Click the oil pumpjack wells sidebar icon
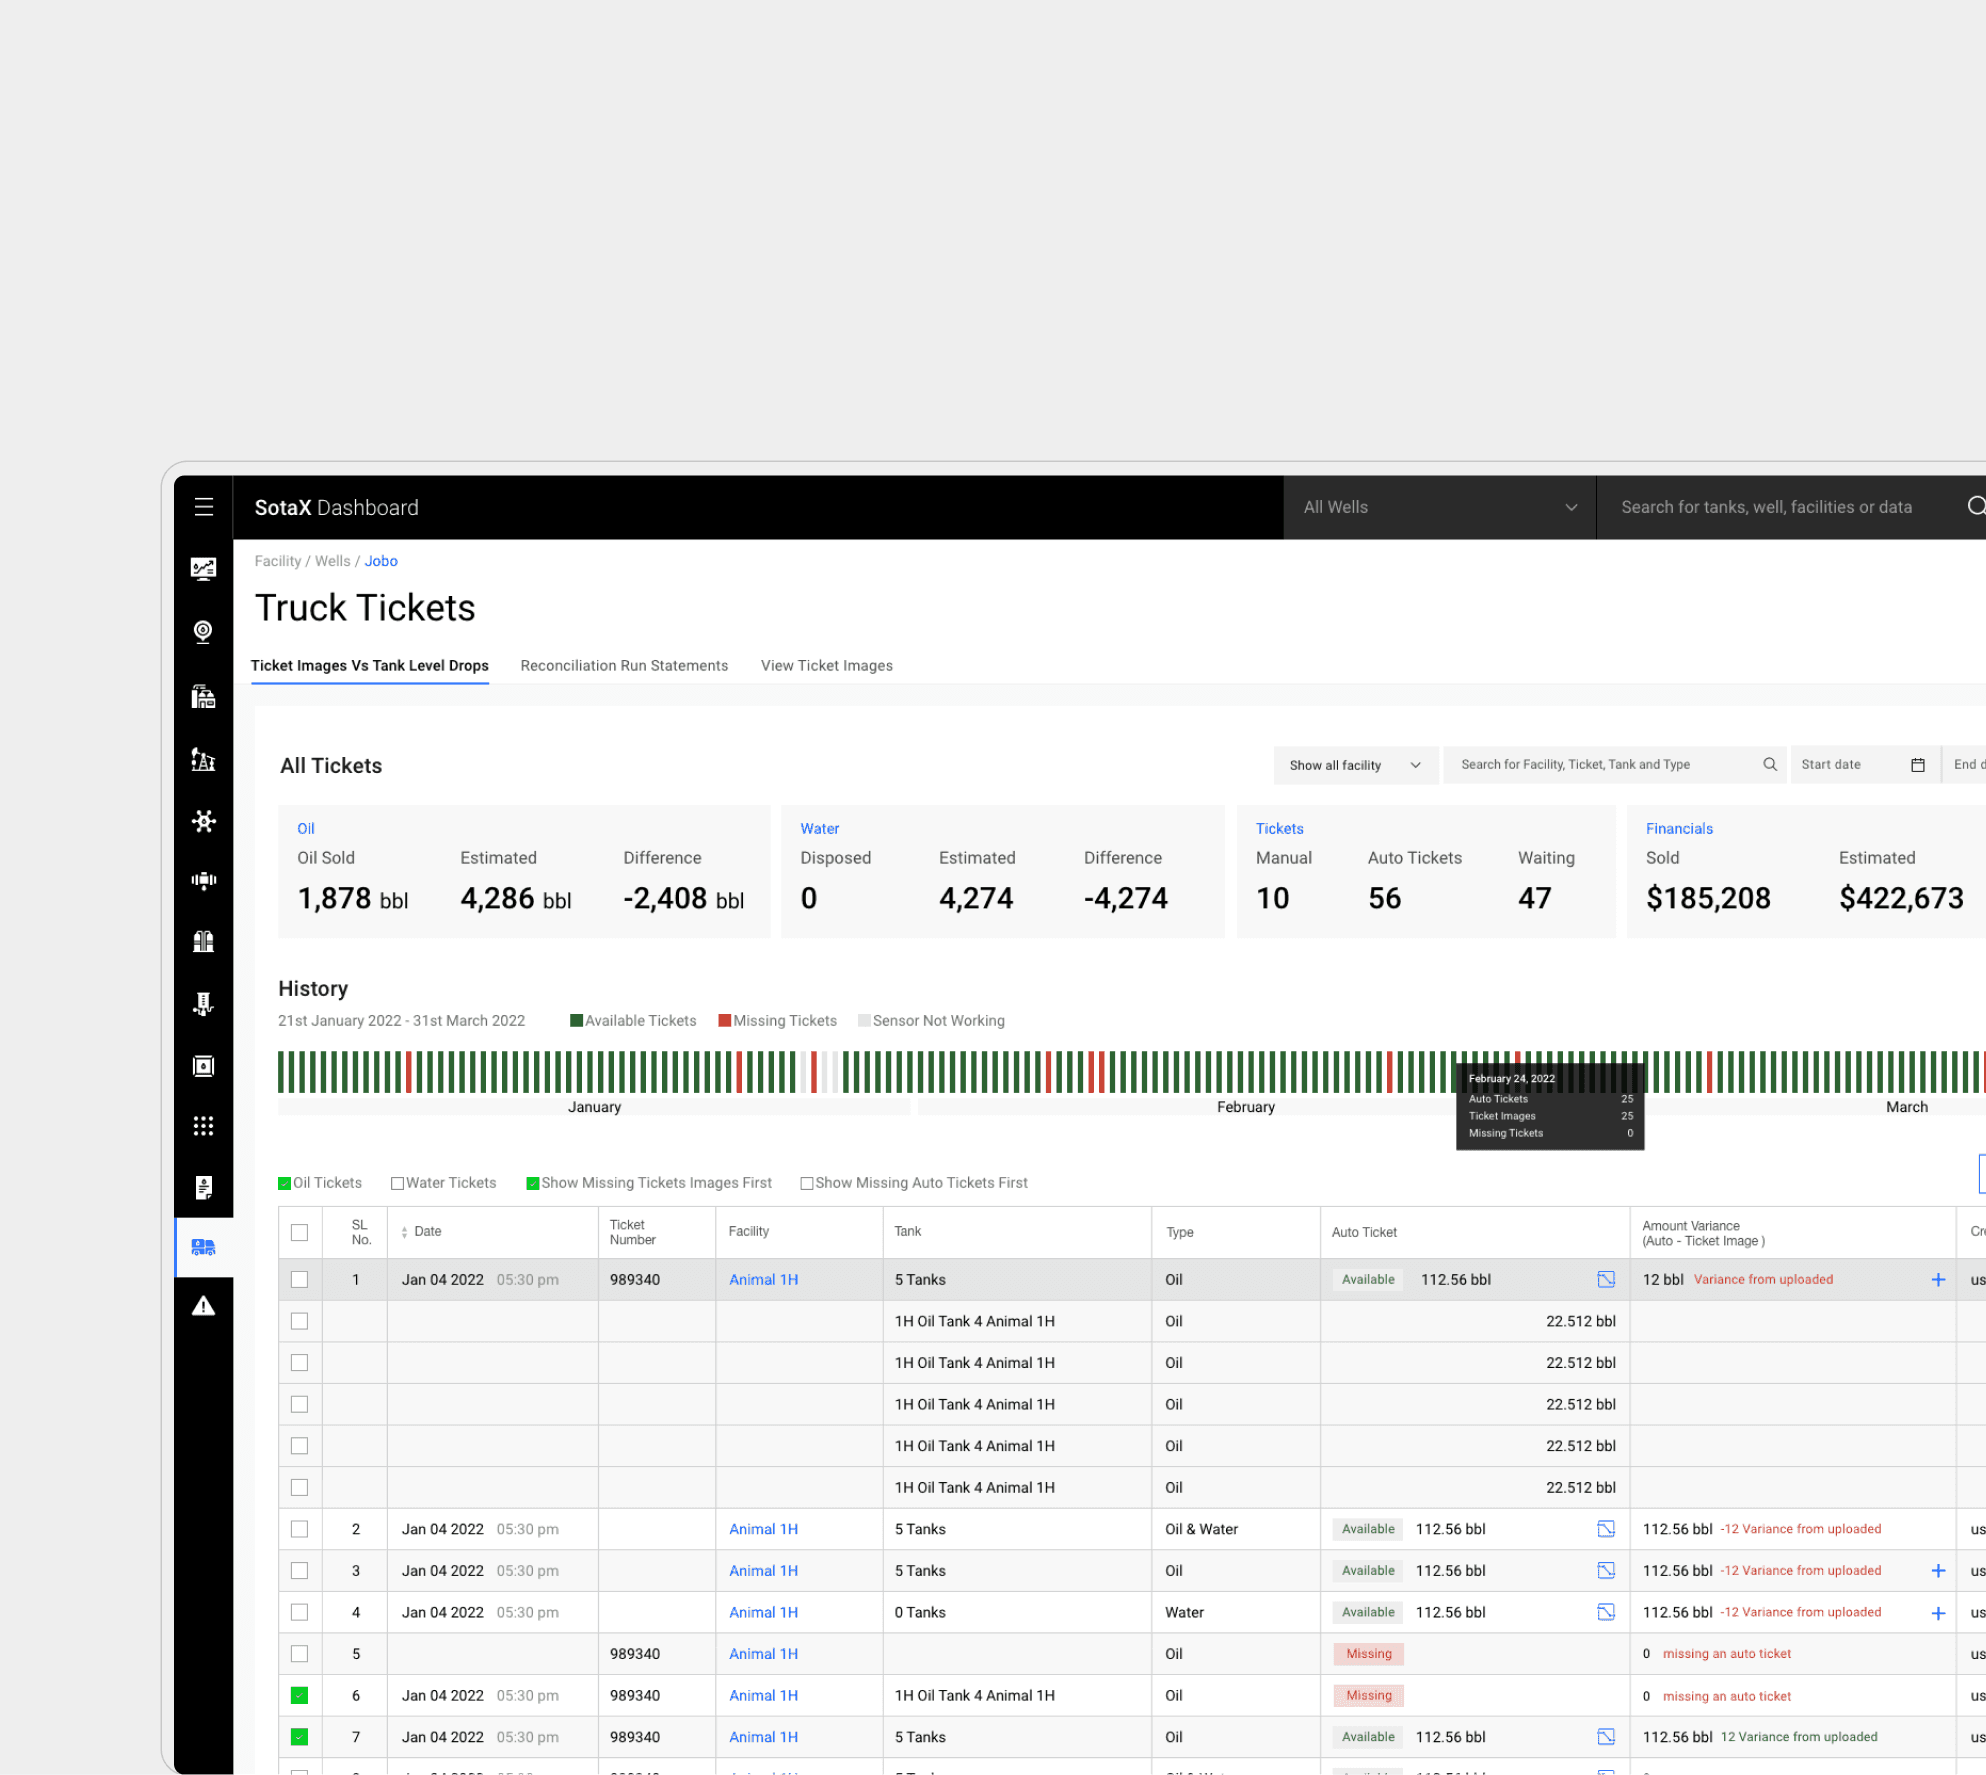 (x=203, y=760)
